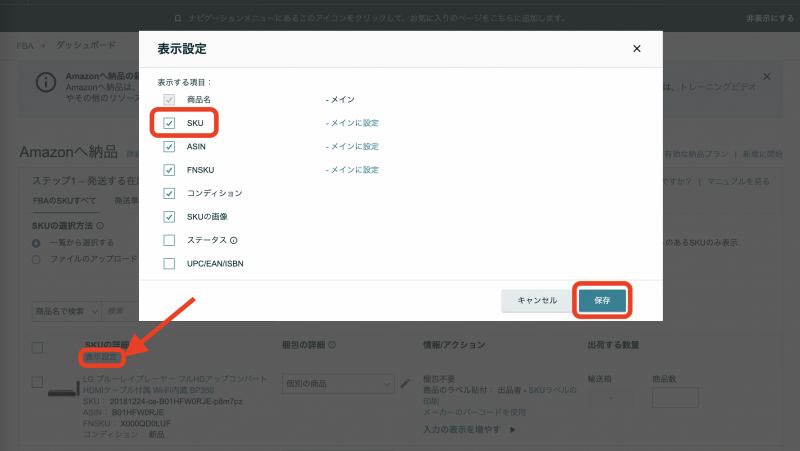Open the LG ブルーレイプレーヤー product name link
This screenshot has width=800, height=451.
(x=175, y=385)
